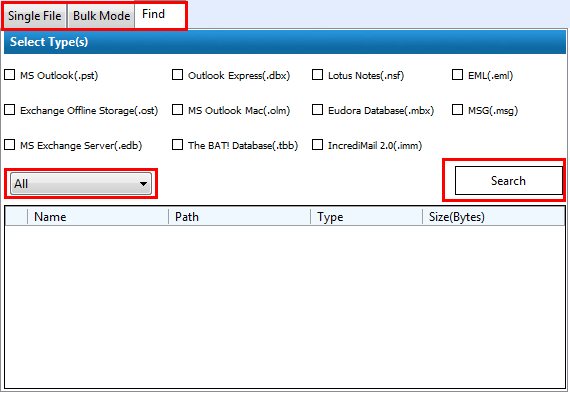Tick the MS Exchange Server(.edb) checkbox
The width and height of the screenshot is (570, 393).
click(9, 145)
